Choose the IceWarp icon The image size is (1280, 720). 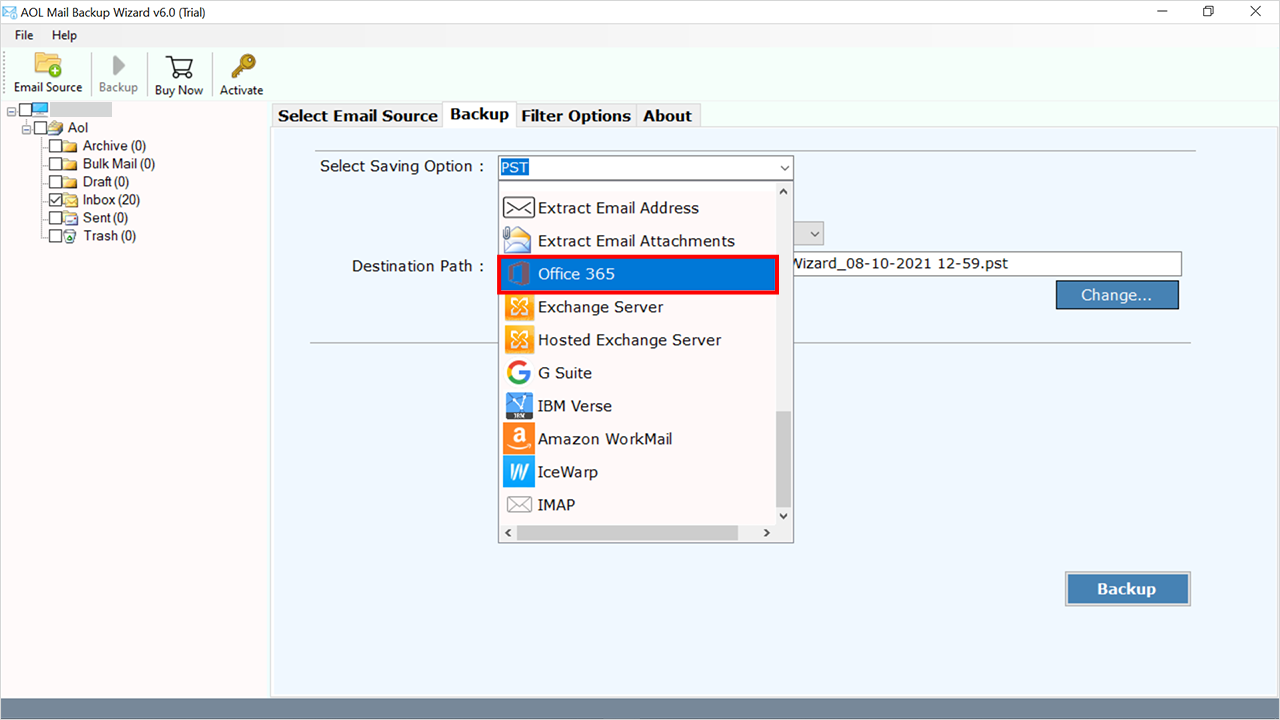(x=518, y=472)
